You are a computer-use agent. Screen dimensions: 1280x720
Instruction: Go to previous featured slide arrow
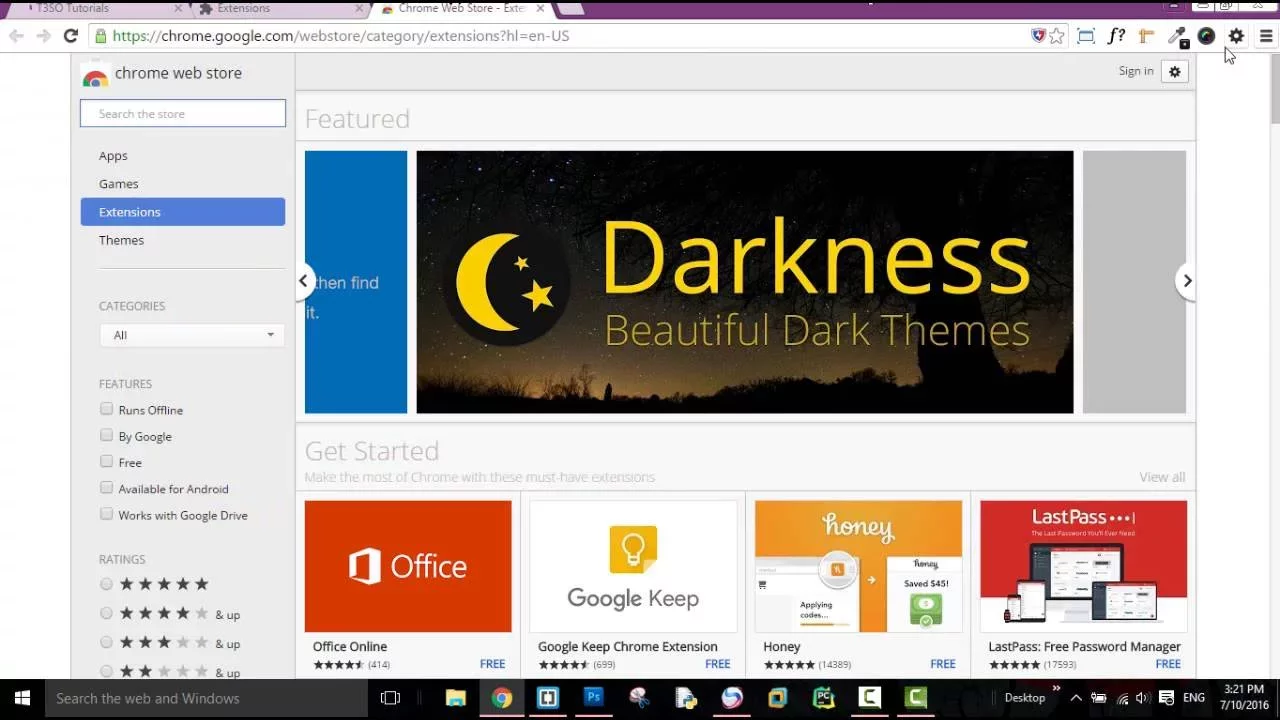303,281
